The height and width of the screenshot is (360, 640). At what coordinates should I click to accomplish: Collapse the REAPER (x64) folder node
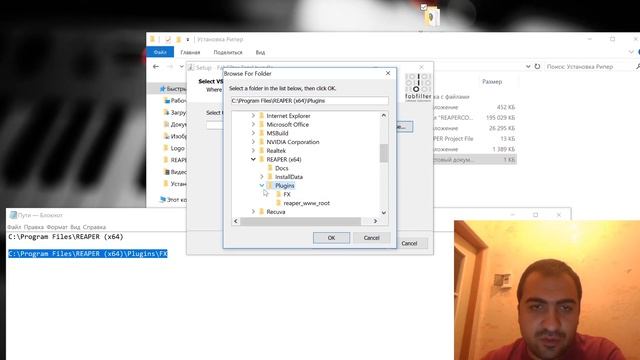click(253, 159)
